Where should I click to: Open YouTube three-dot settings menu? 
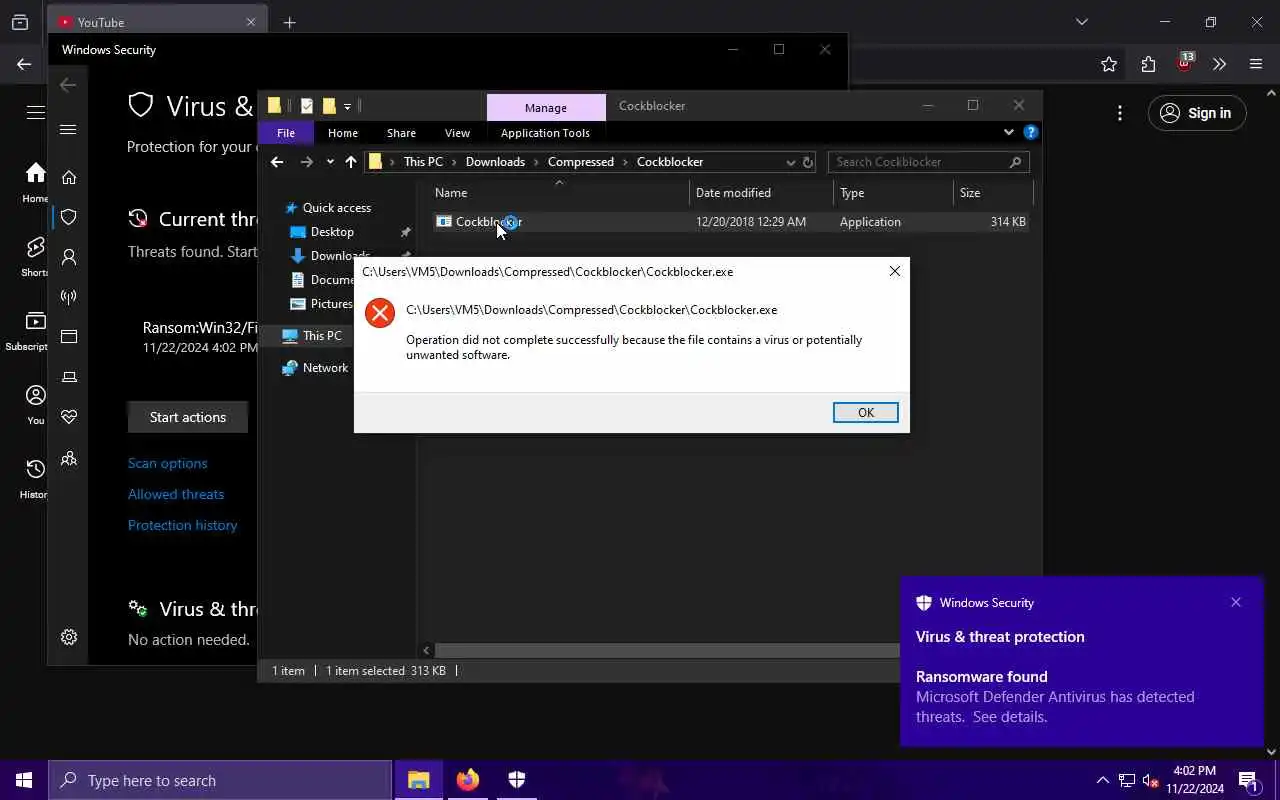(1120, 113)
